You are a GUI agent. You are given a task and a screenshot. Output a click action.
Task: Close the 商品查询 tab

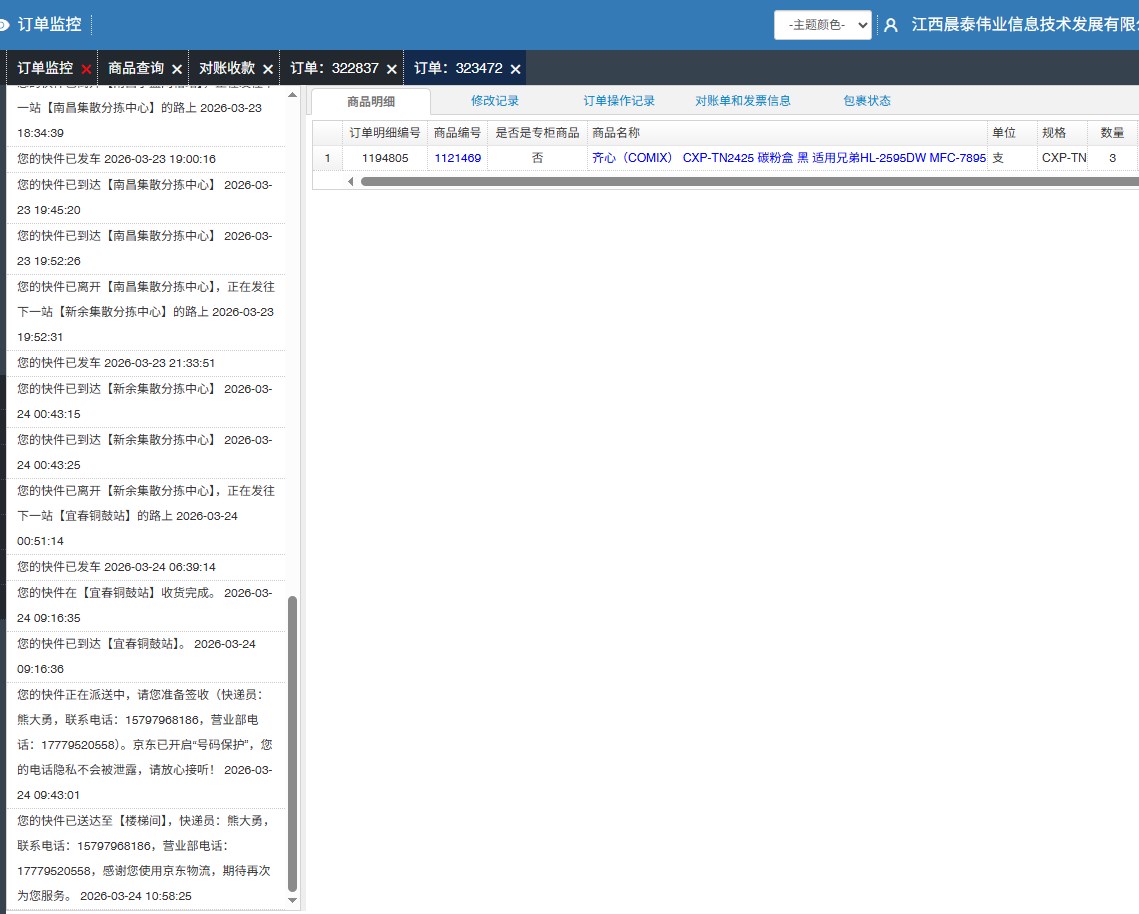[x=177, y=69]
